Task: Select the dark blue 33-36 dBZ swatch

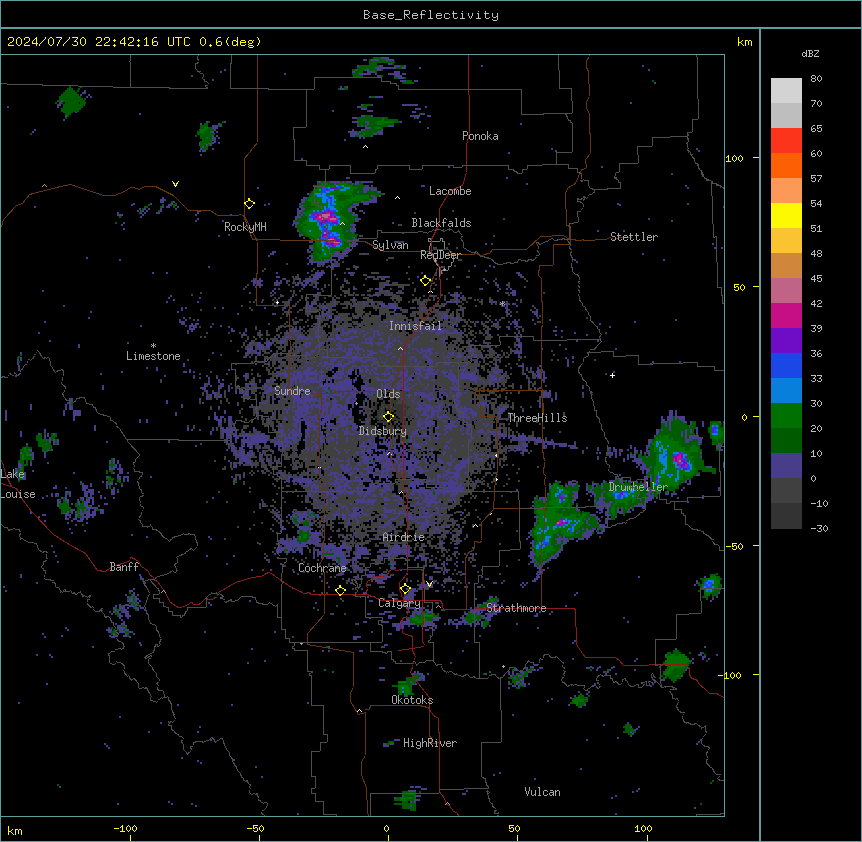Action: pyautogui.click(x=786, y=365)
